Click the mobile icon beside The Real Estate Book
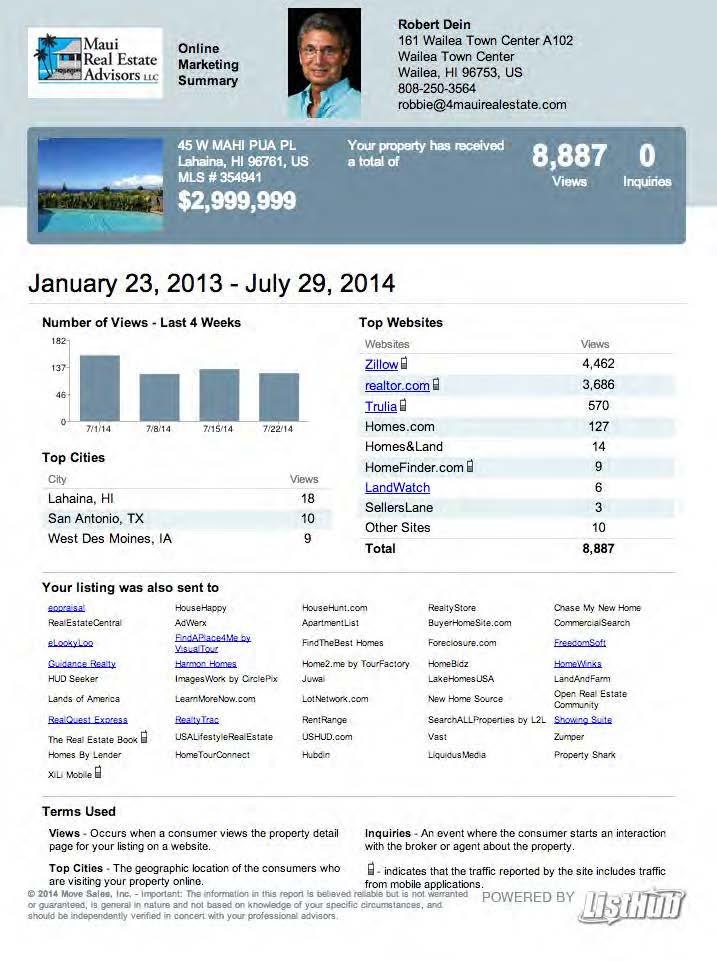717x961 pixels. pos(143,737)
